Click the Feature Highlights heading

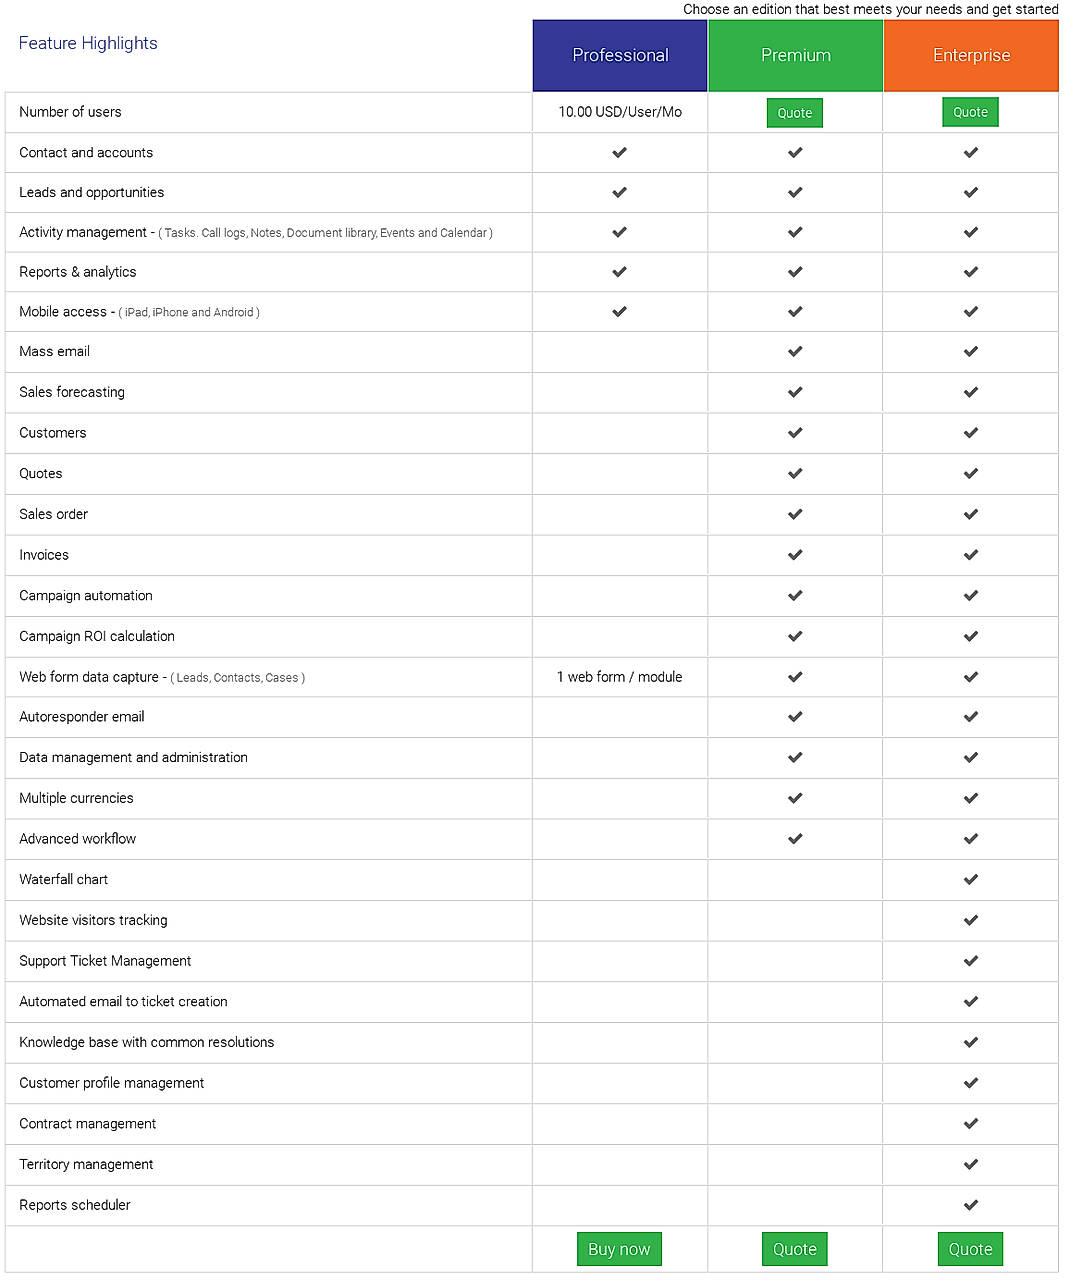click(87, 43)
